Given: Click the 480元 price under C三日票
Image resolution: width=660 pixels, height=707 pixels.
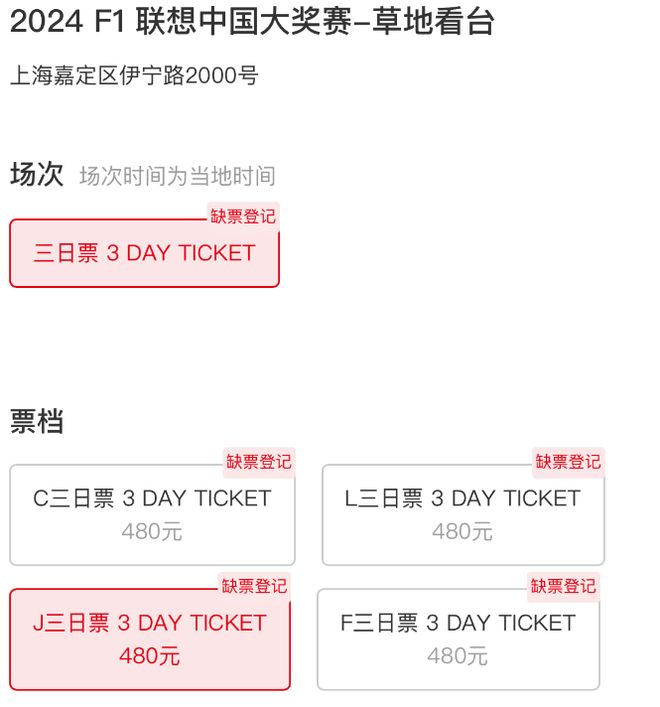Looking at the screenshot, I should pos(152,532).
